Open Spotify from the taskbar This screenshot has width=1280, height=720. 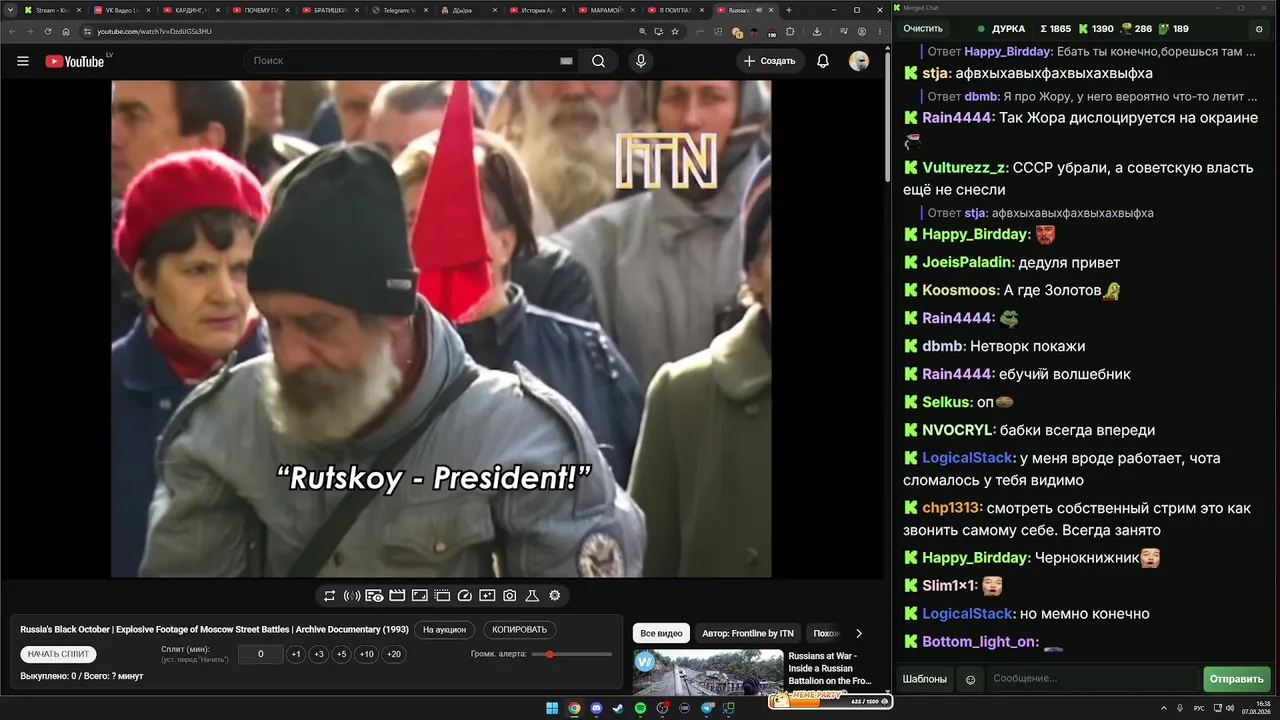coord(641,708)
